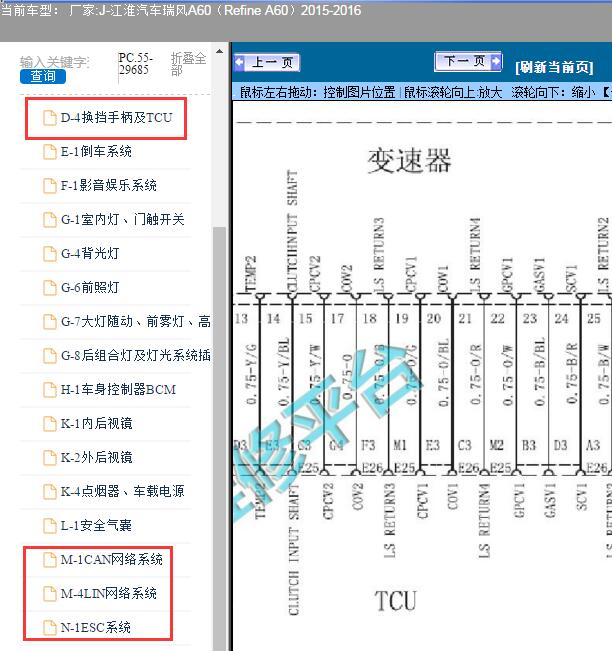The height and width of the screenshot is (651, 612).
Task: Click the file icon beside G-8后组合灯
Action: click(50, 356)
